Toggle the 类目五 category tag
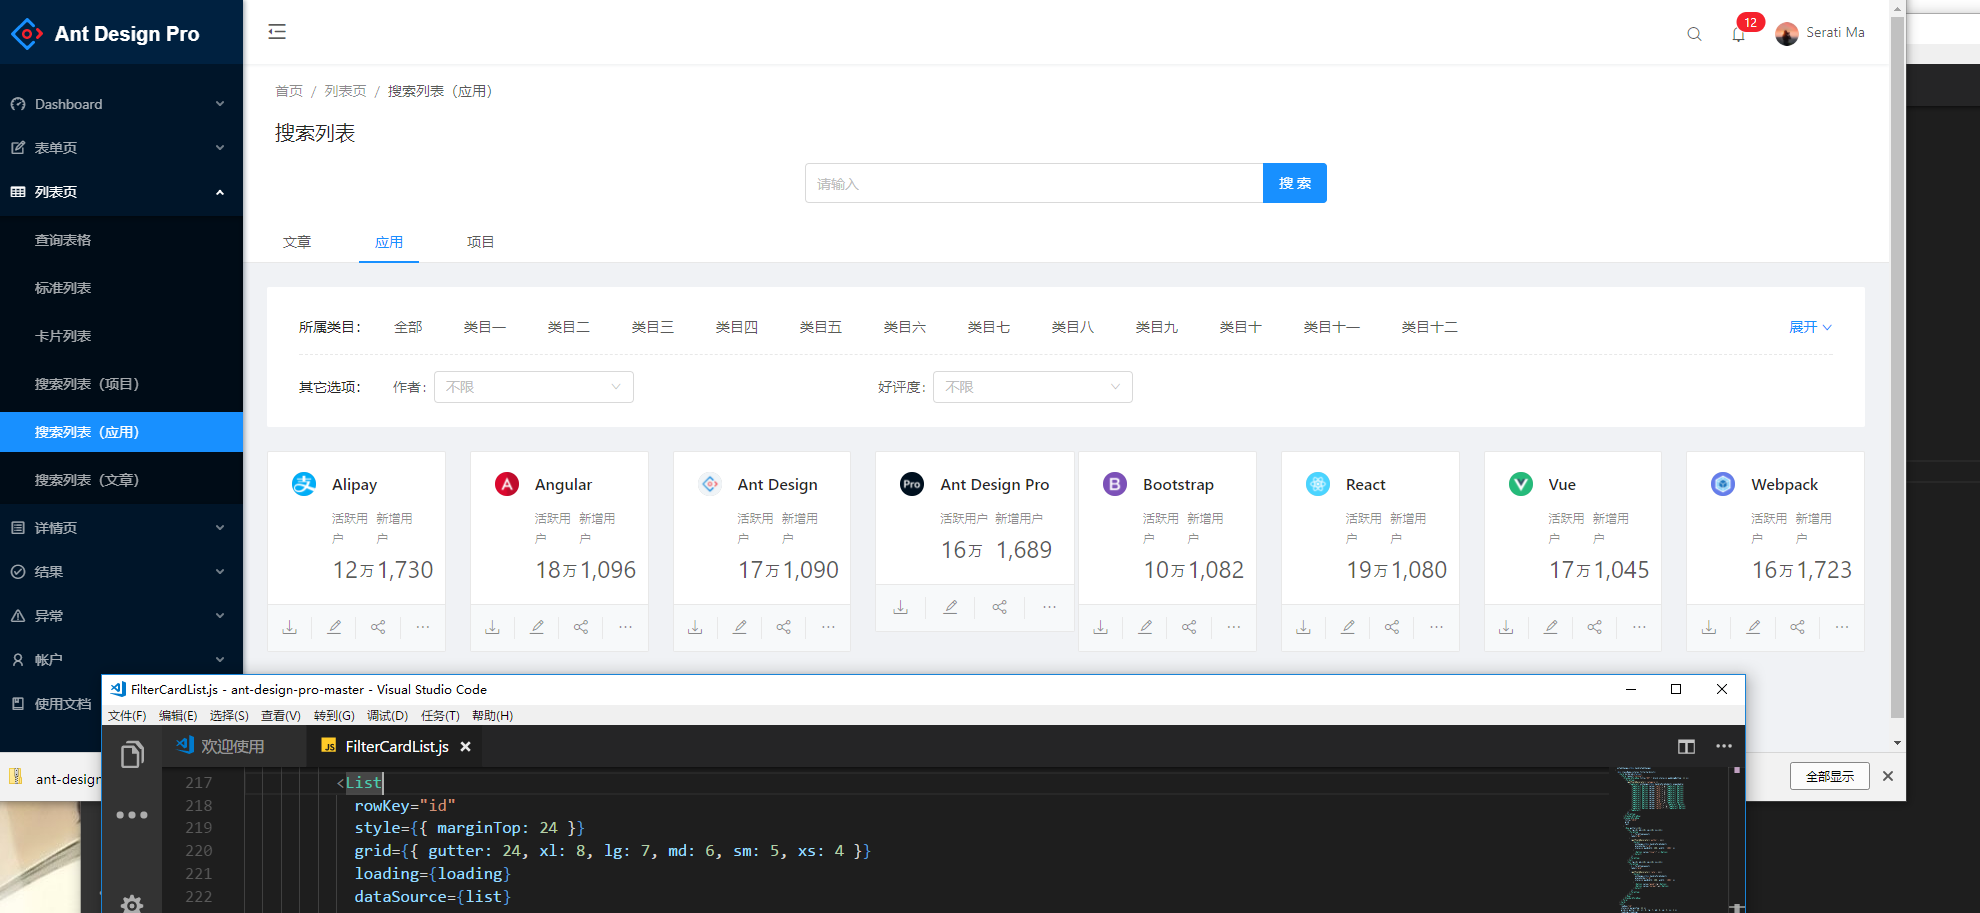The image size is (1980, 913). click(x=821, y=327)
